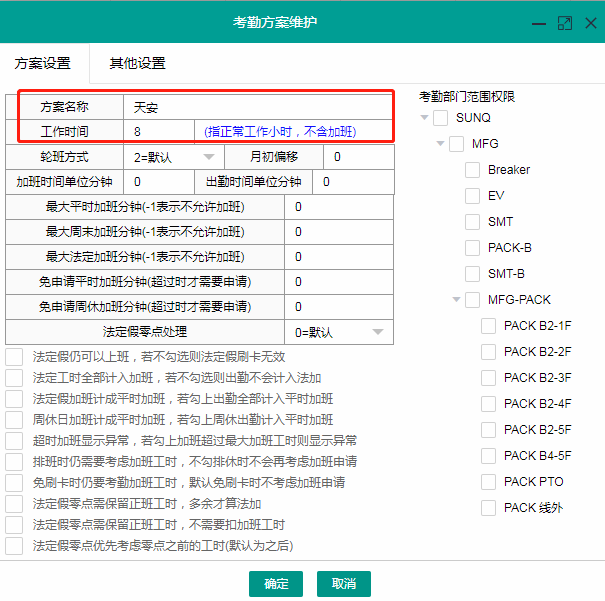This screenshot has height=601, width=605.
Task: Close the 考勤方案维护 dialog
Action: [x=589, y=22]
